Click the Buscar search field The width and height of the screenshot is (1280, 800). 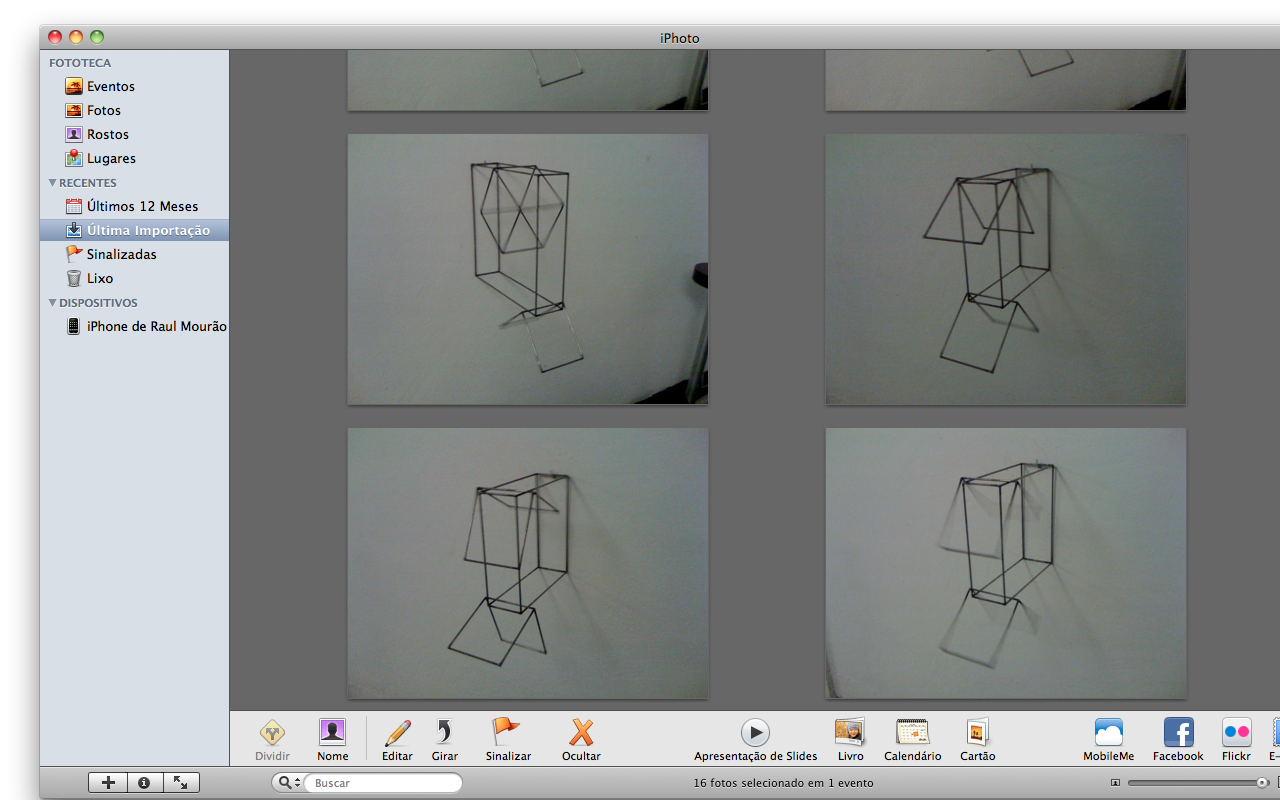click(383, 783)
